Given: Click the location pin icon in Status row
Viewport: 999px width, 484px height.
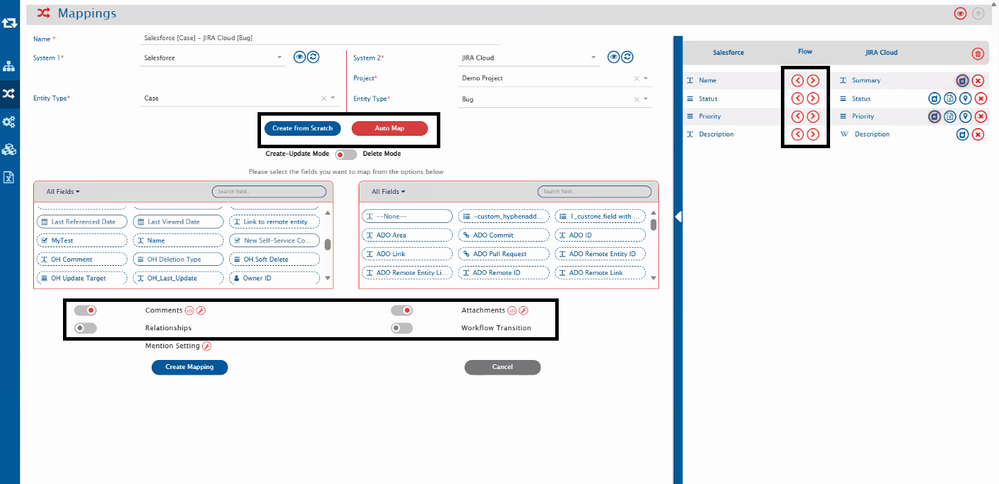Looking at the screenshot, I should [x=965, y=98].
